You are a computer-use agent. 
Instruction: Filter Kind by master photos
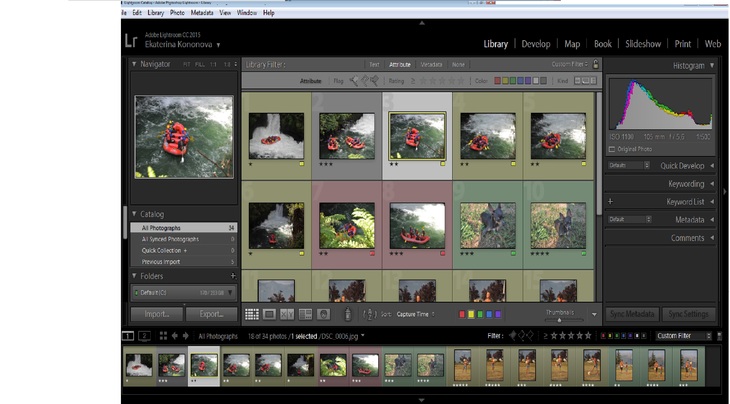coord(577,81)
